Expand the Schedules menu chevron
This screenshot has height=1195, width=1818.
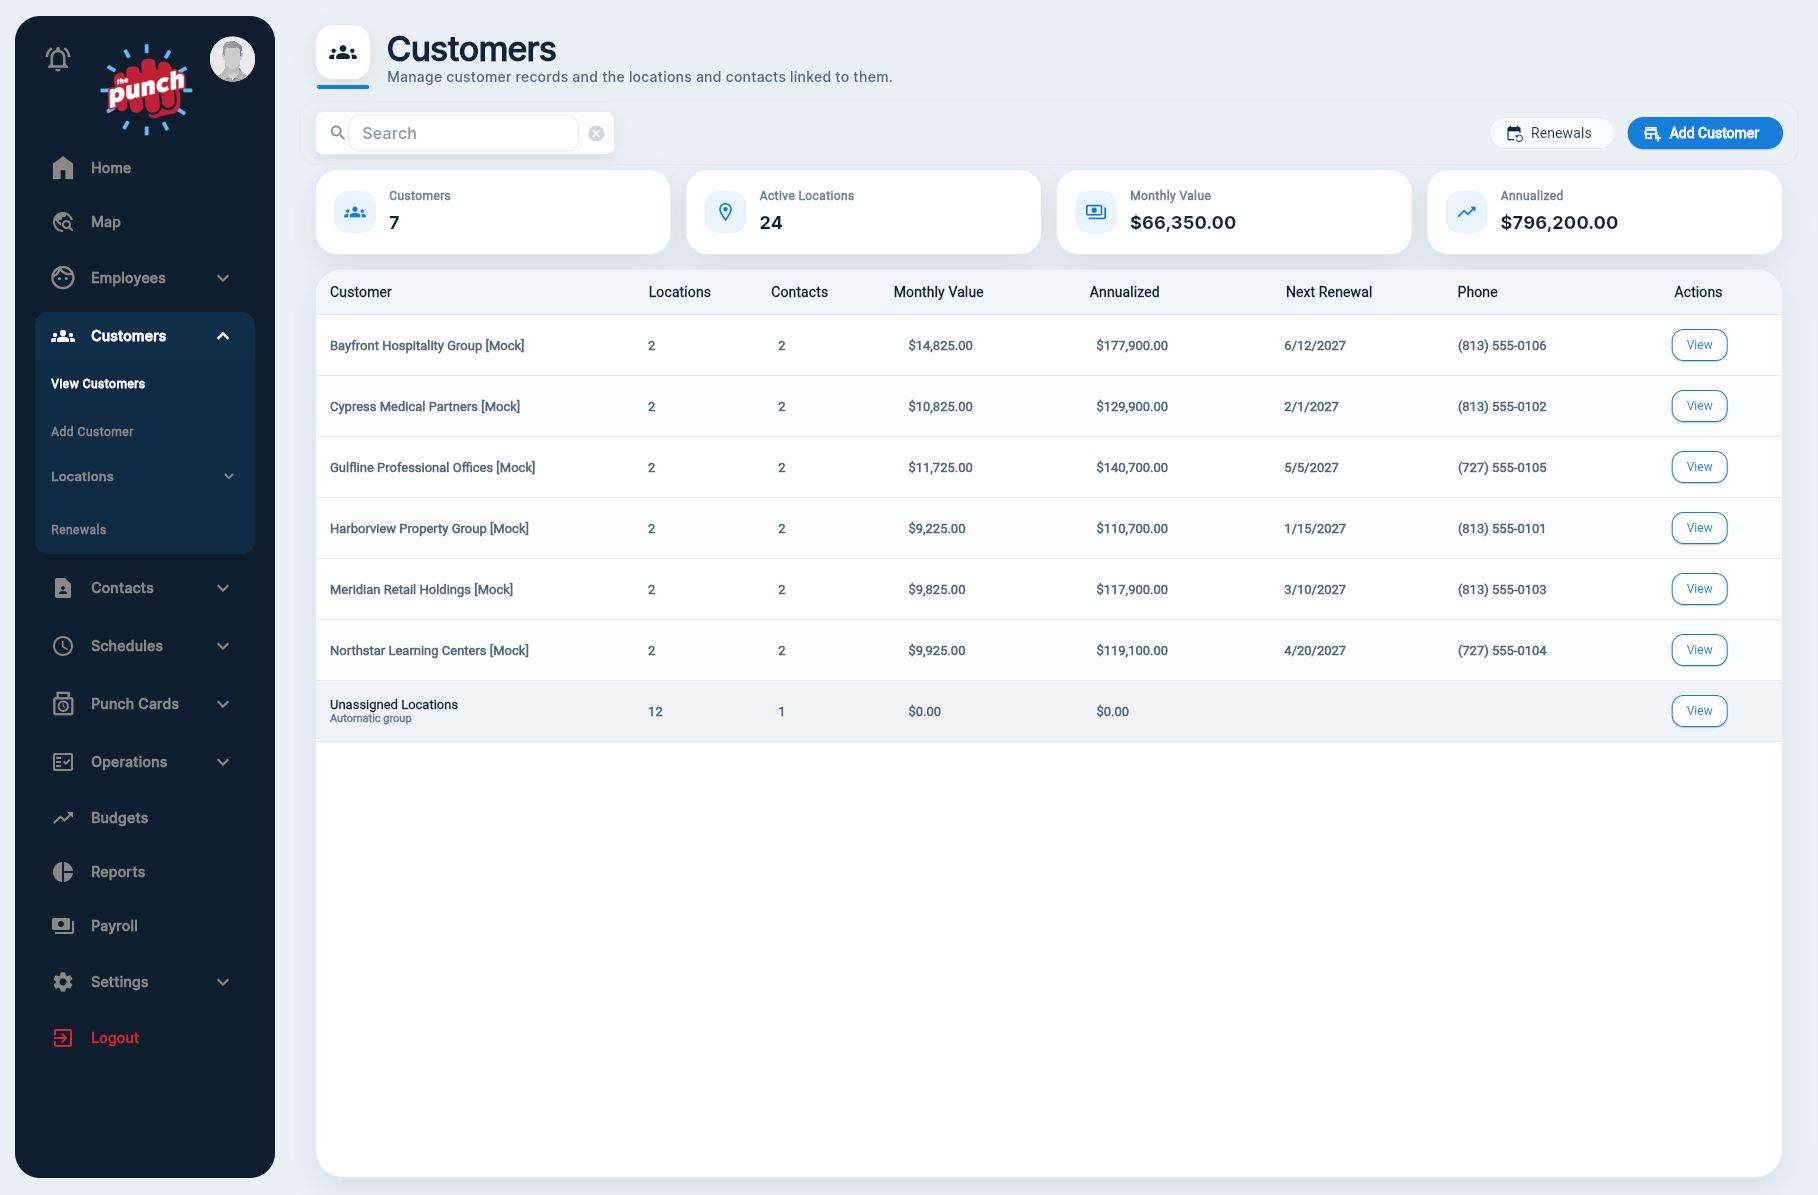click(223, 646)
